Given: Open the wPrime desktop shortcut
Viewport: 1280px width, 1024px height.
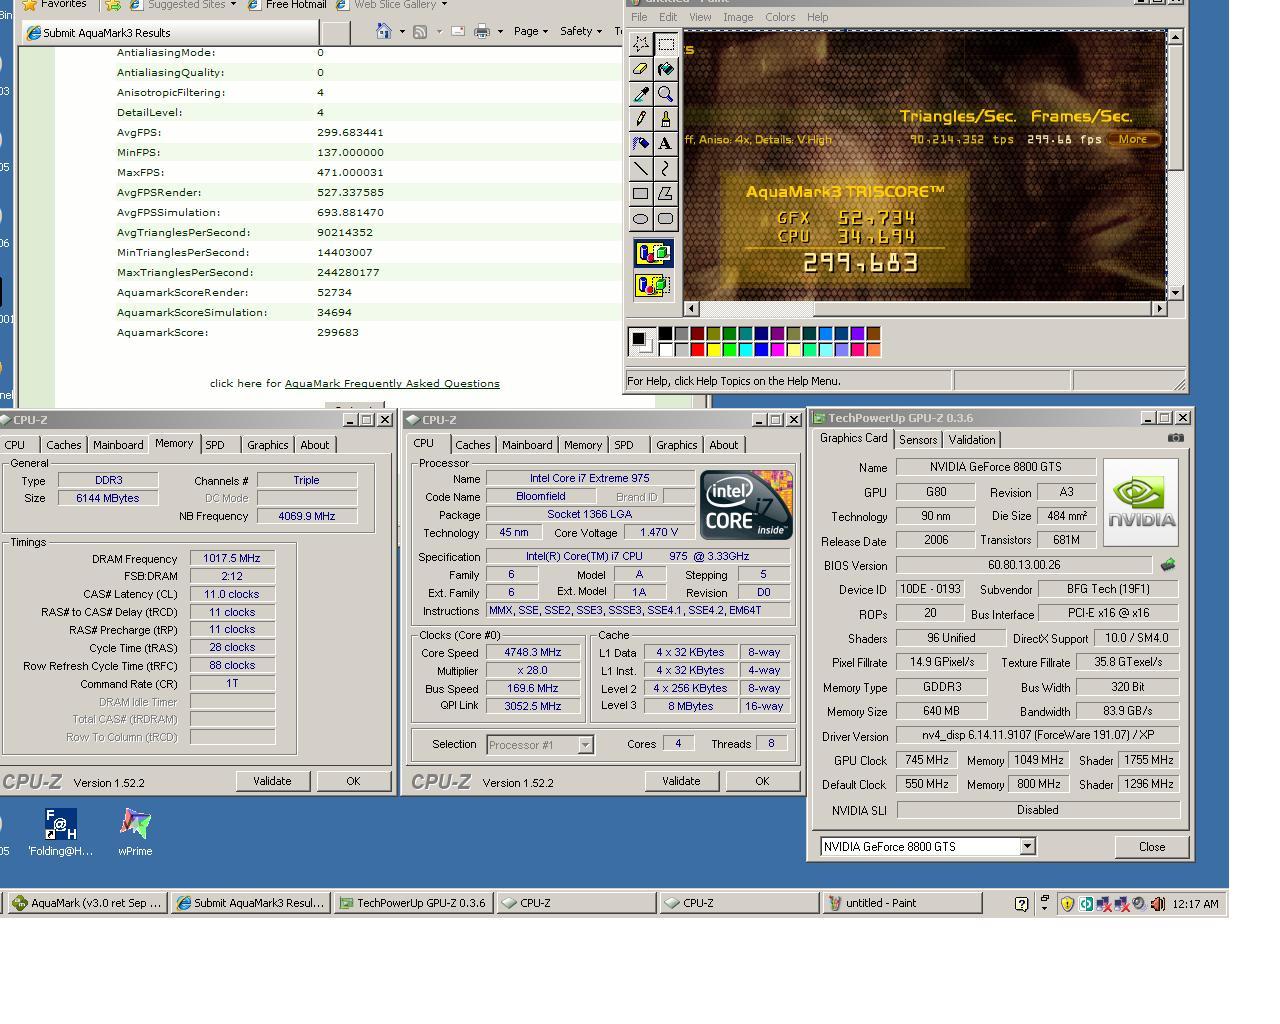Looking at the screenshot, I should click(135, 833).
